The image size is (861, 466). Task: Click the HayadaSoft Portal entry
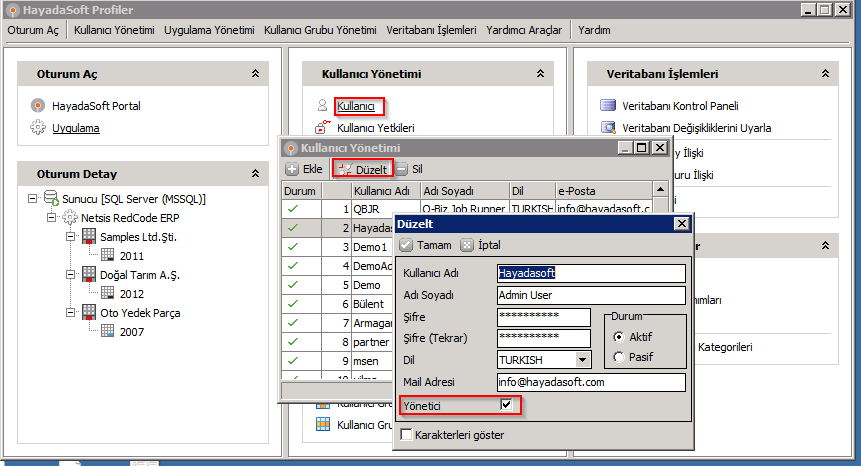(96, 106)
